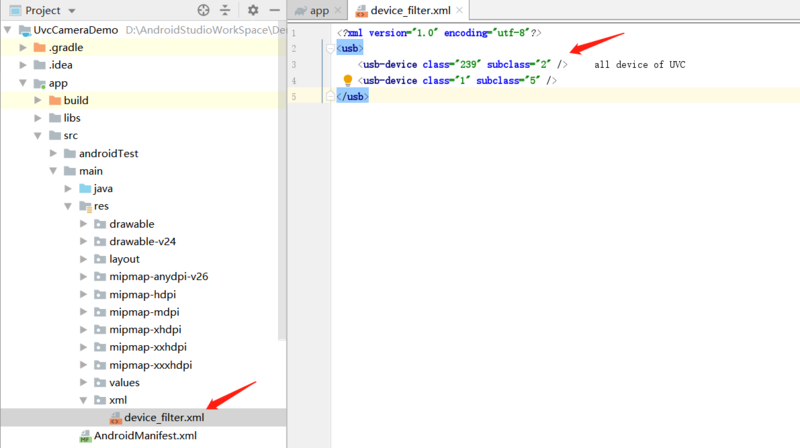Image resolution: width=800 pixels, height=448 pixels.
Task: Click the locate/scroll-from-source target icon
Action: tap(203, 10)
